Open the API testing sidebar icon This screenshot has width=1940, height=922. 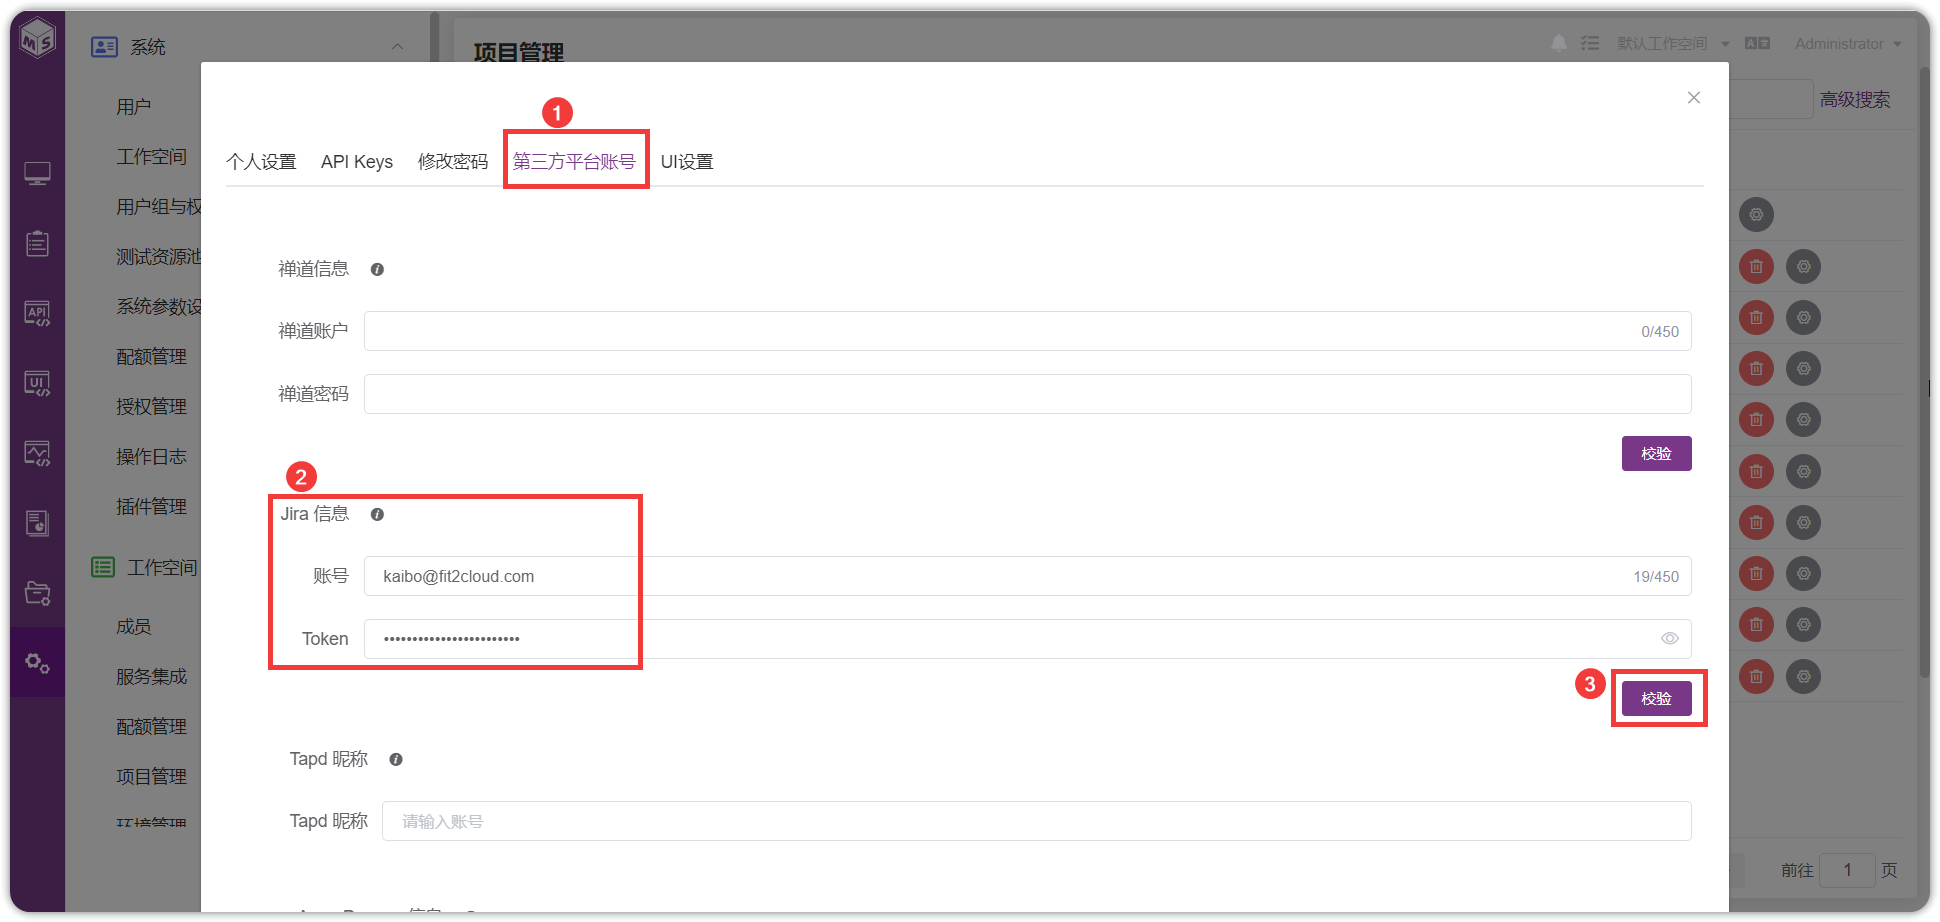[x=37, y=314]
